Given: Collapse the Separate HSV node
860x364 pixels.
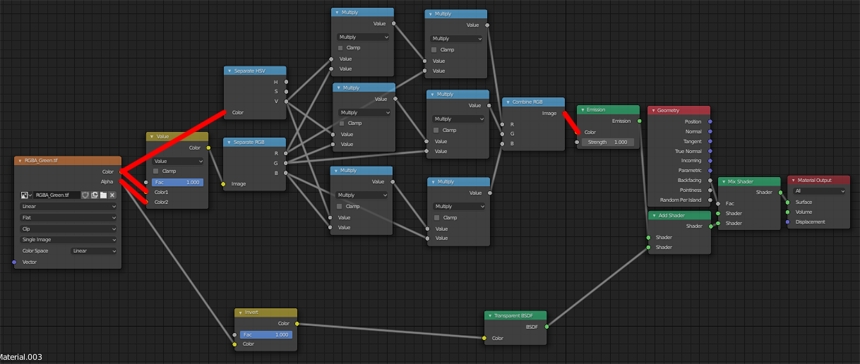Looking at the screenshot, I should pos(229,71).
